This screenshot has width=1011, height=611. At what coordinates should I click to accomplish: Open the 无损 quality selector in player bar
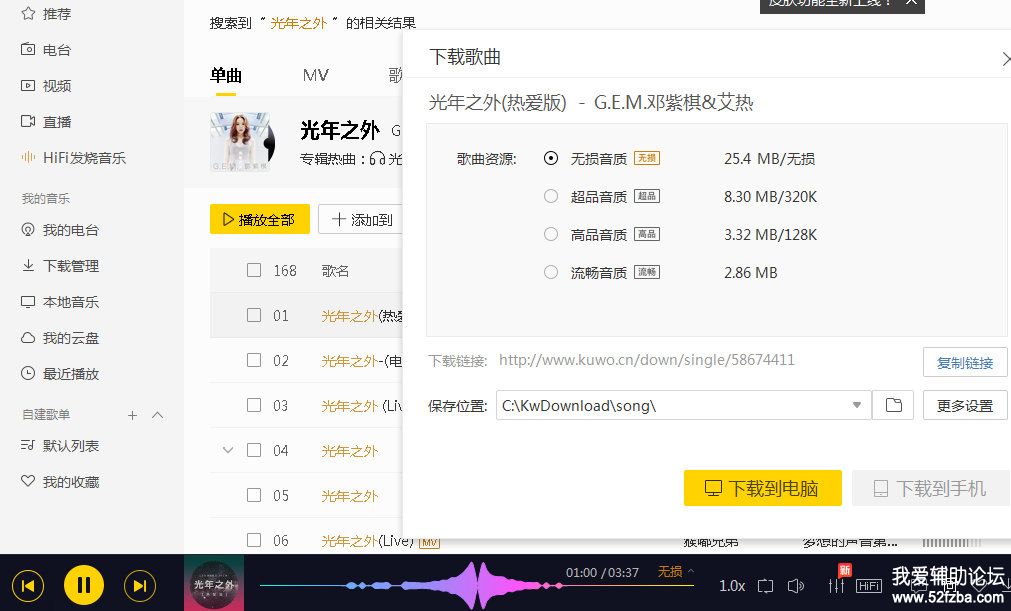(x=675, y=572)
